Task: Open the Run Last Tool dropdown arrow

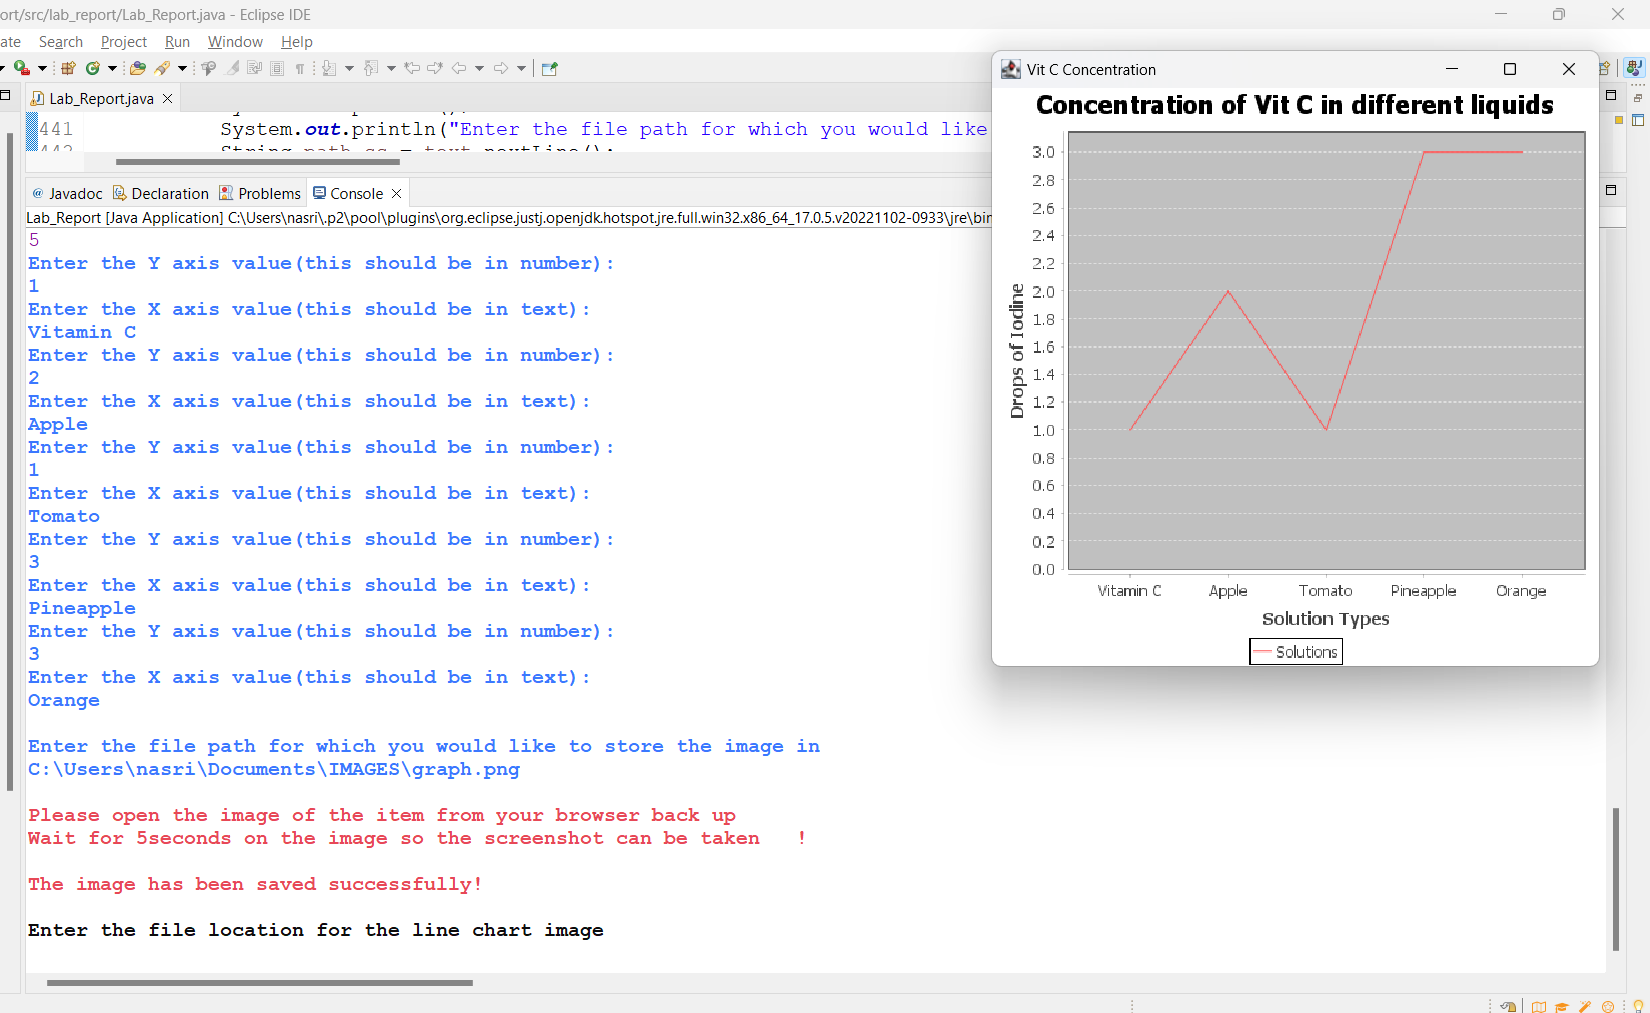Action: tap(42, 68)
